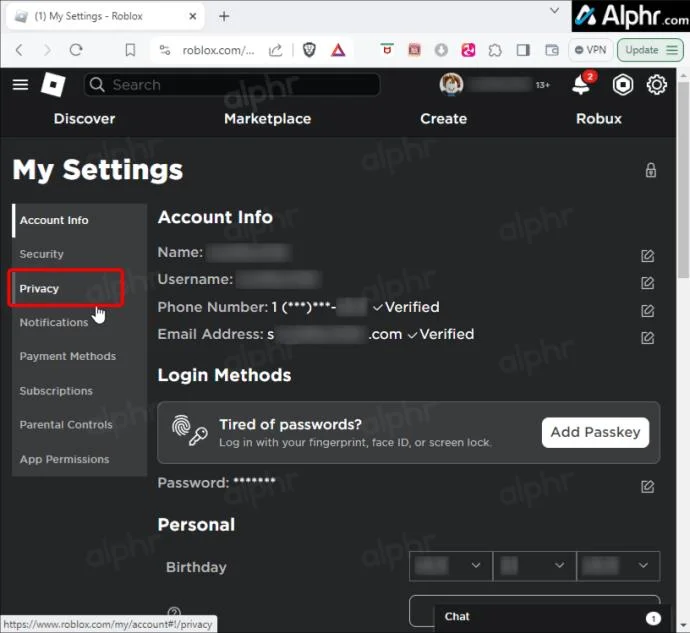Click the Roblox logo home icon
The height and width of the screenshot is (633, 690).
53,85
